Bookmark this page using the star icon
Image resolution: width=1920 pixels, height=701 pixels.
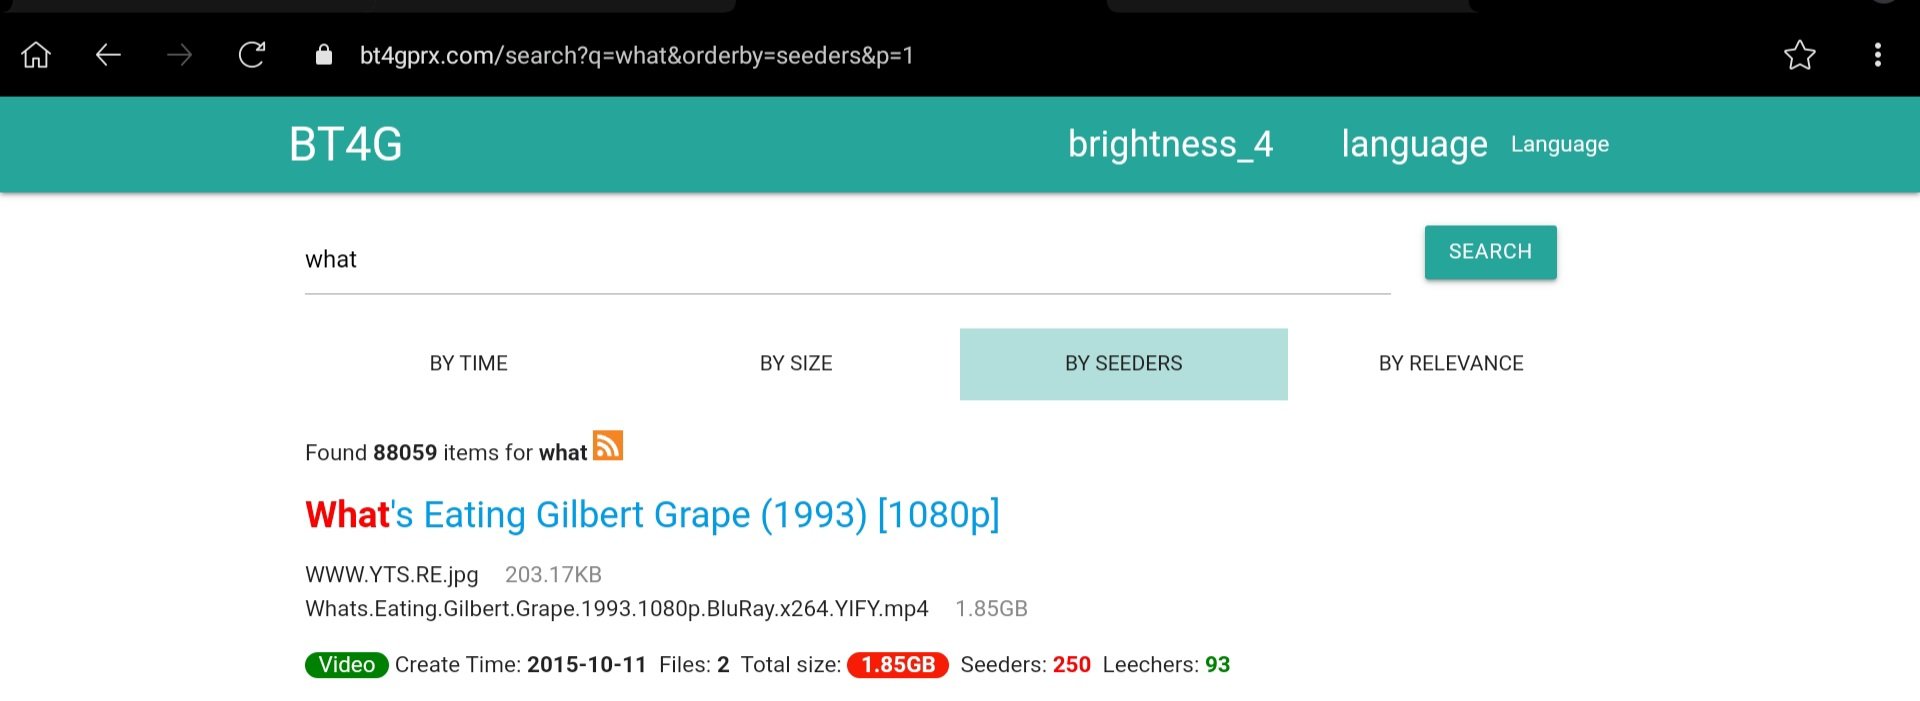click(x=1800, y=55)
